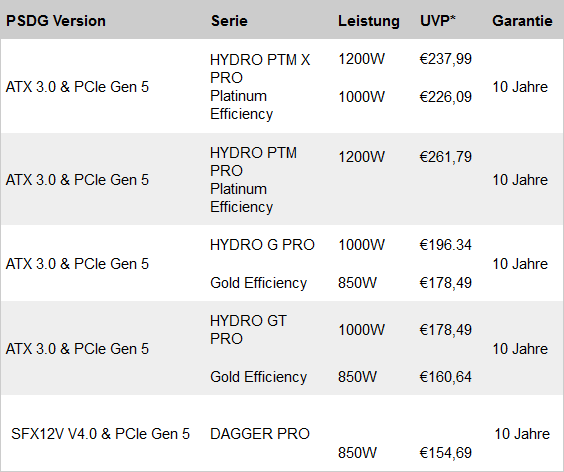
Task: Click the €226,09 price entry
Action: 445,96
